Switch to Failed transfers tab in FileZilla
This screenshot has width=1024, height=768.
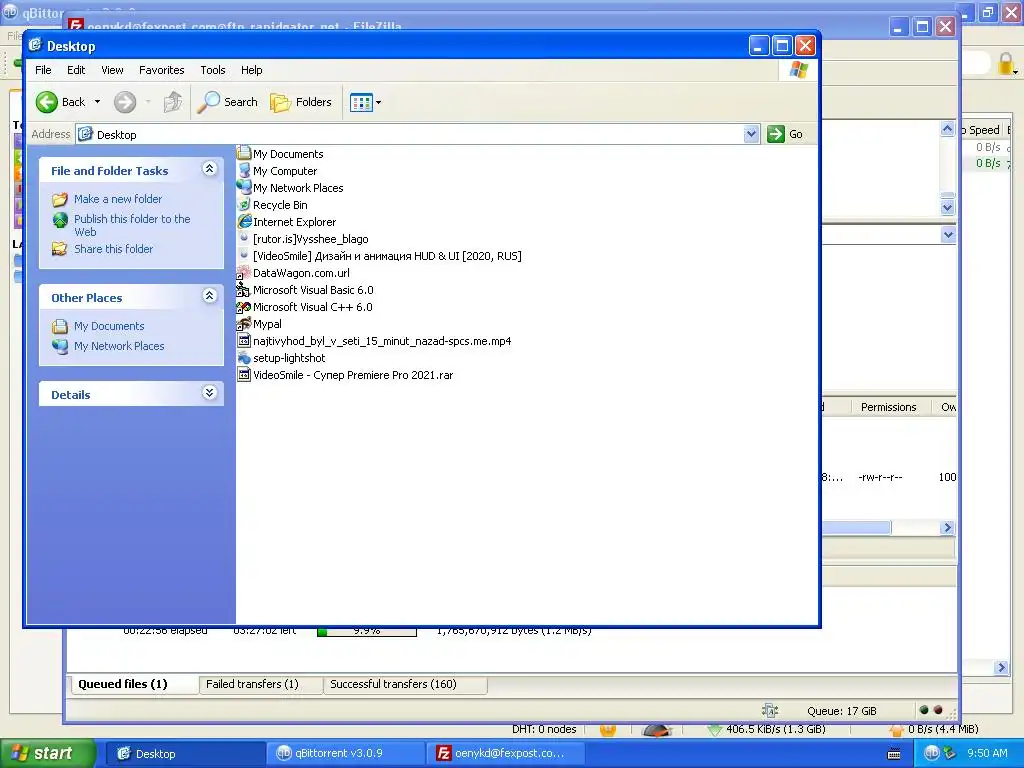261,684
